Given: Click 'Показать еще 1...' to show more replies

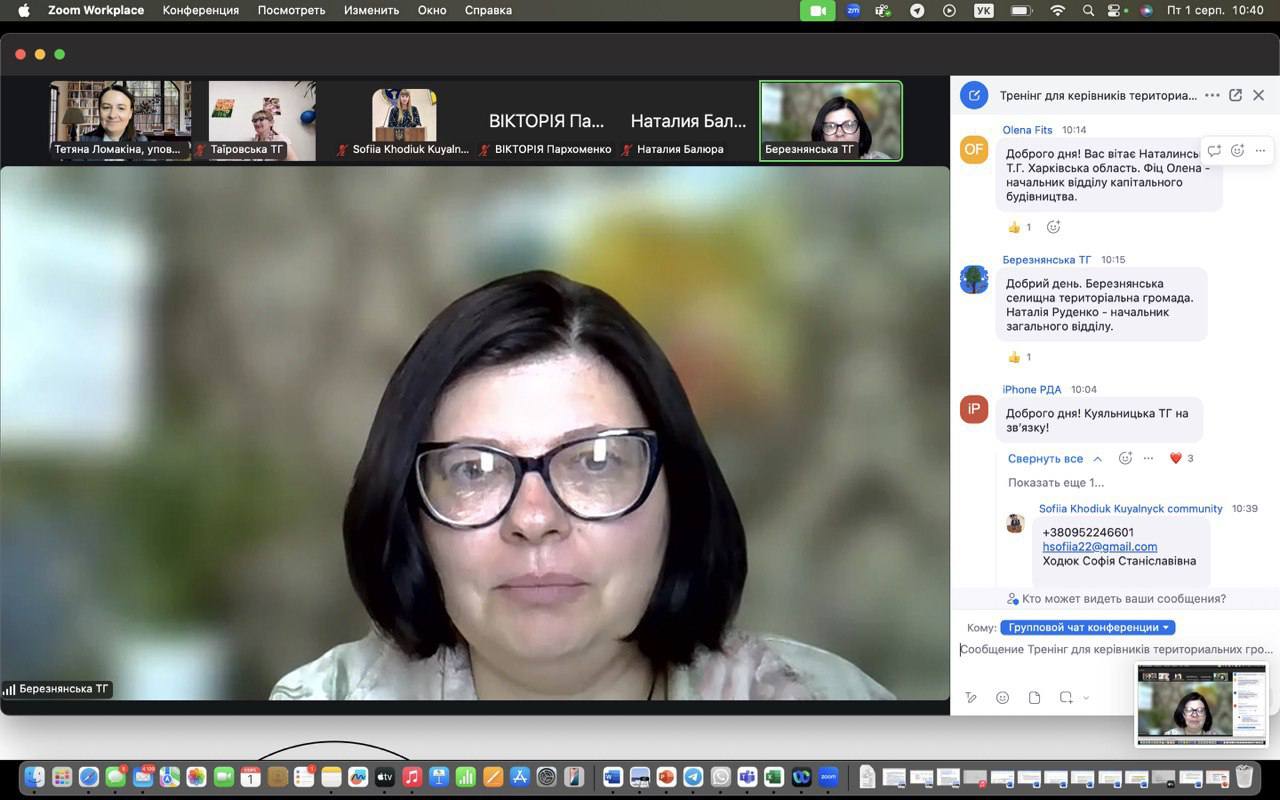Looking at the screenshot, I should (1055, 482).
